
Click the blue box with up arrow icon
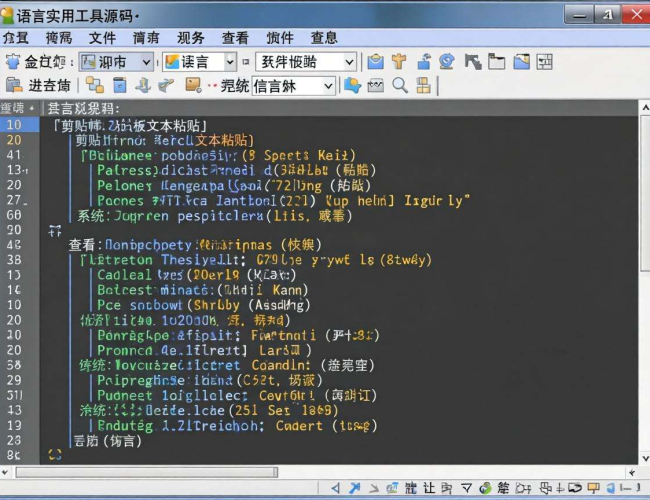coord(424,62)
